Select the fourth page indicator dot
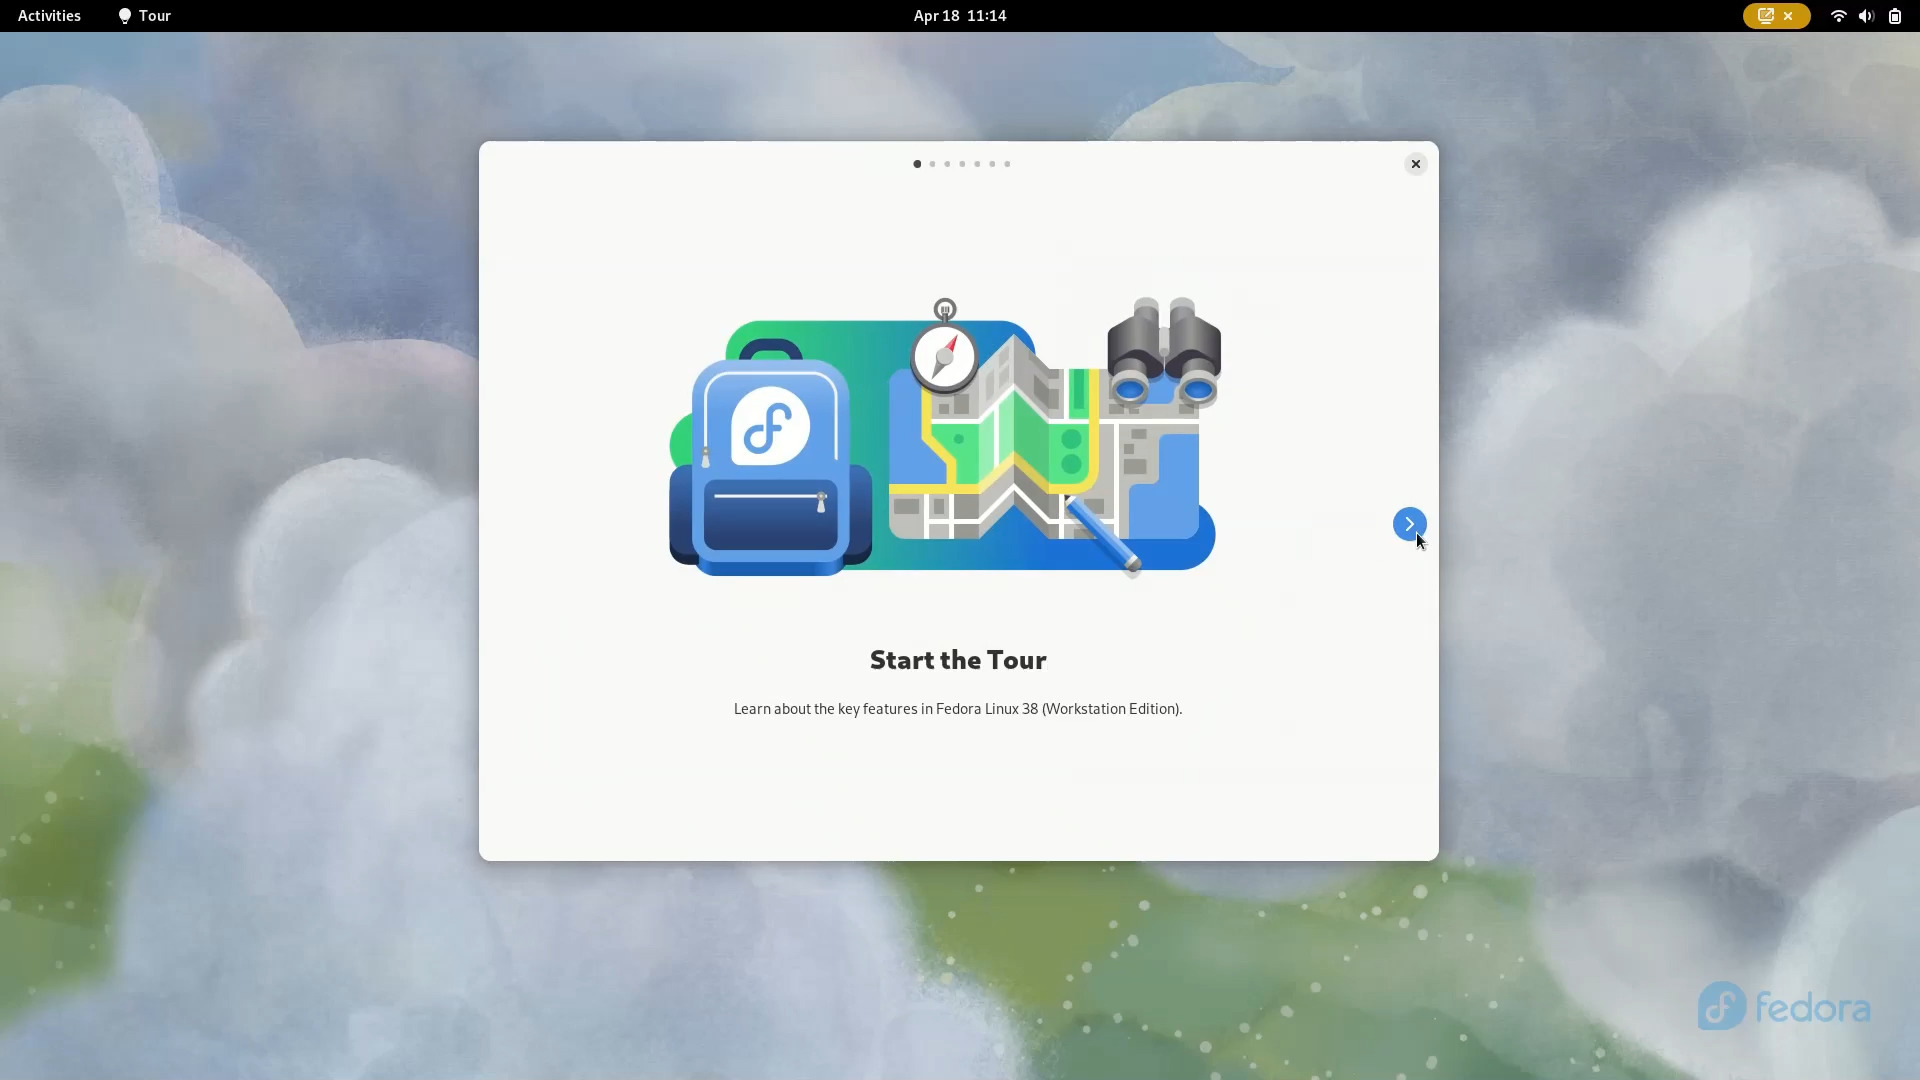Screen dimensions: 1920x1080 click(962, 164)
